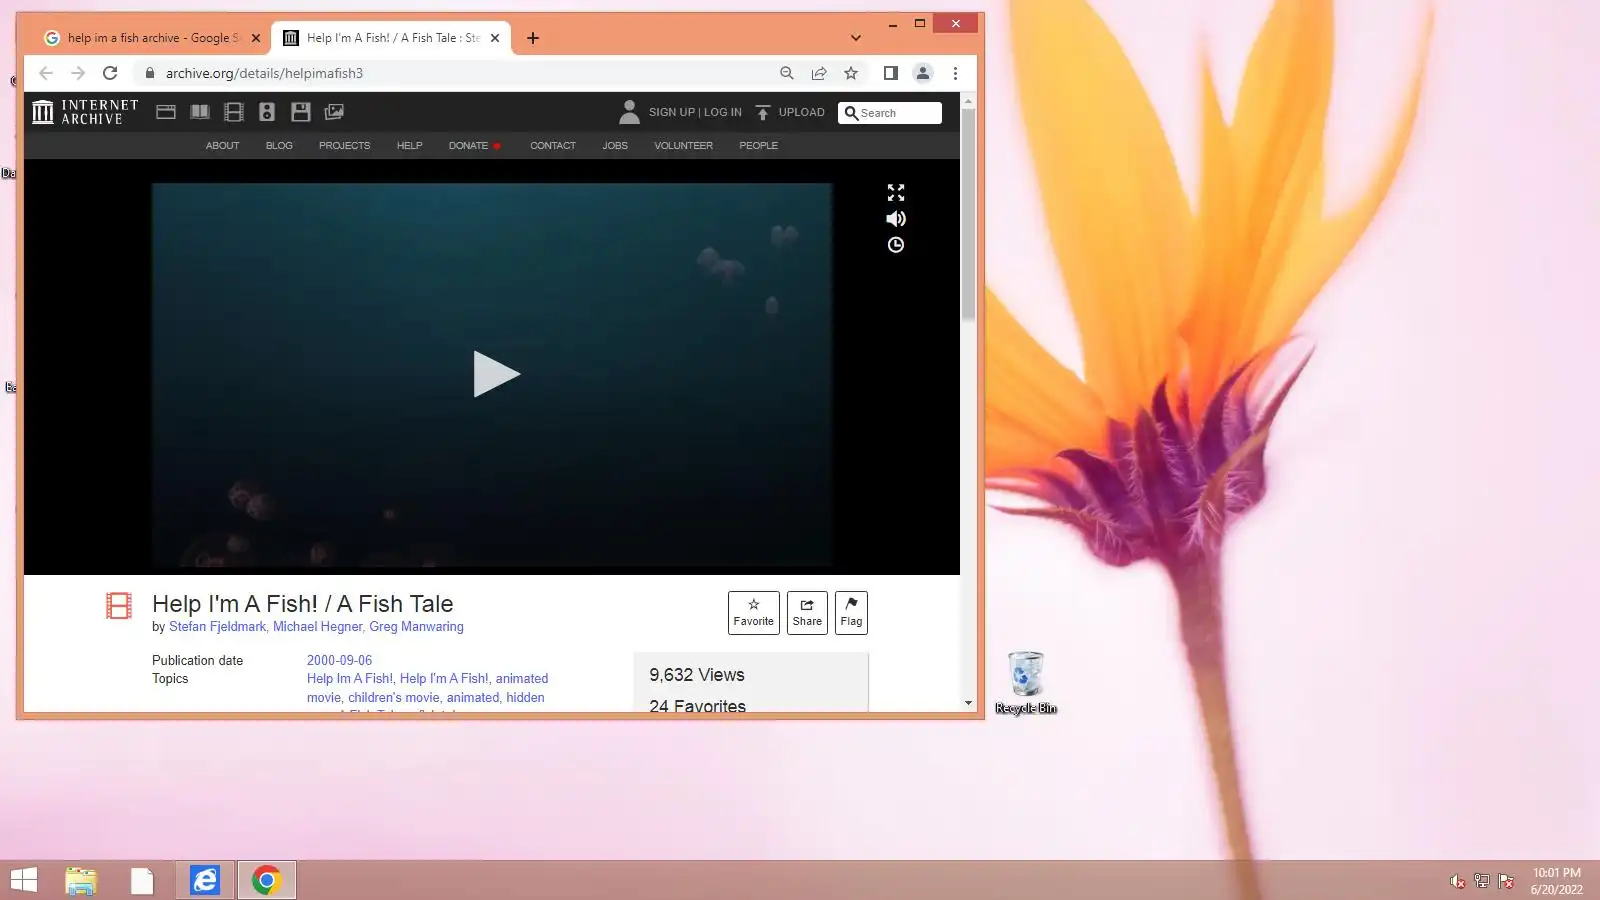Favorite this item with the star button
This screenshot has height=900, width=1600.
coord(754,613)
